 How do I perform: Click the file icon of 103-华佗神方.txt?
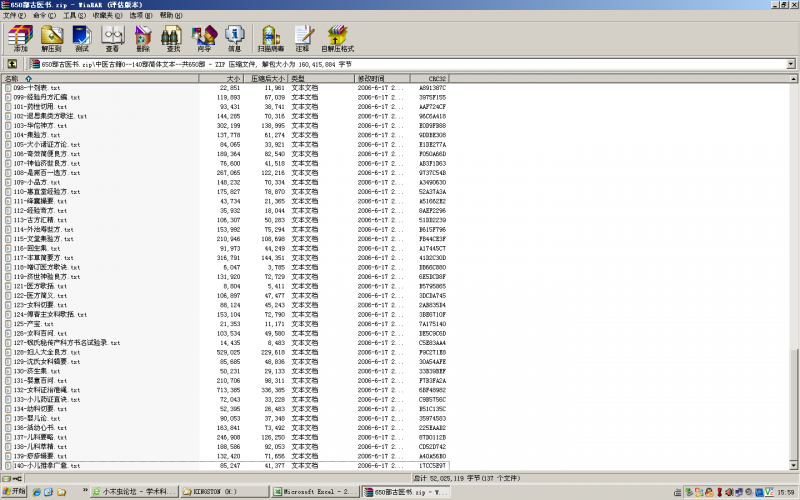point(8,126)
